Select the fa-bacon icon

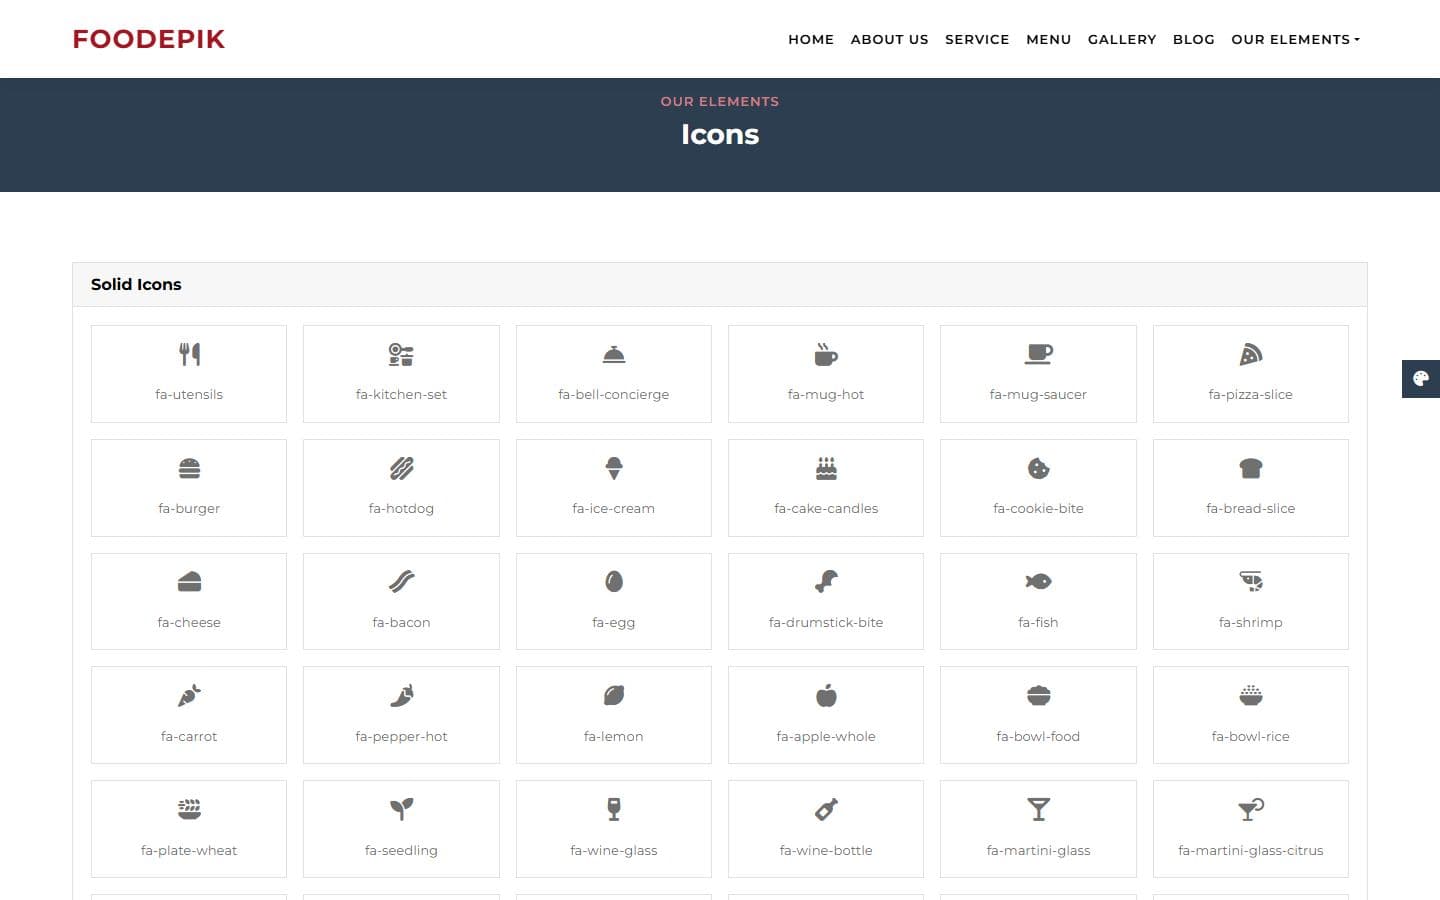tap(401, 582)
